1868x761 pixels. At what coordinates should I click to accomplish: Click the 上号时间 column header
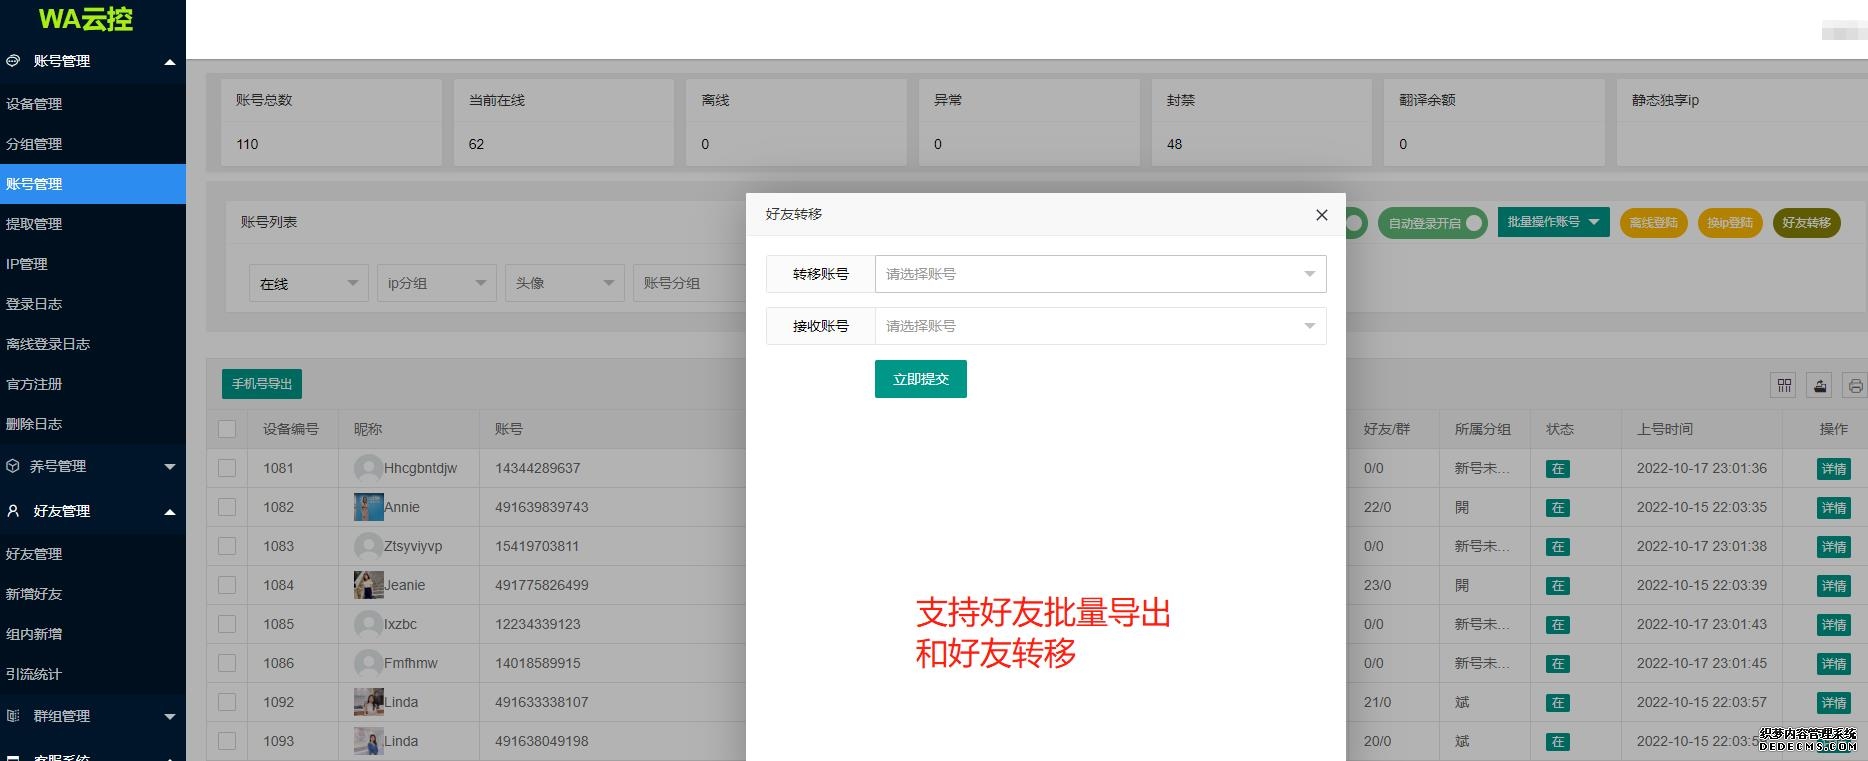pos(1664,429)
